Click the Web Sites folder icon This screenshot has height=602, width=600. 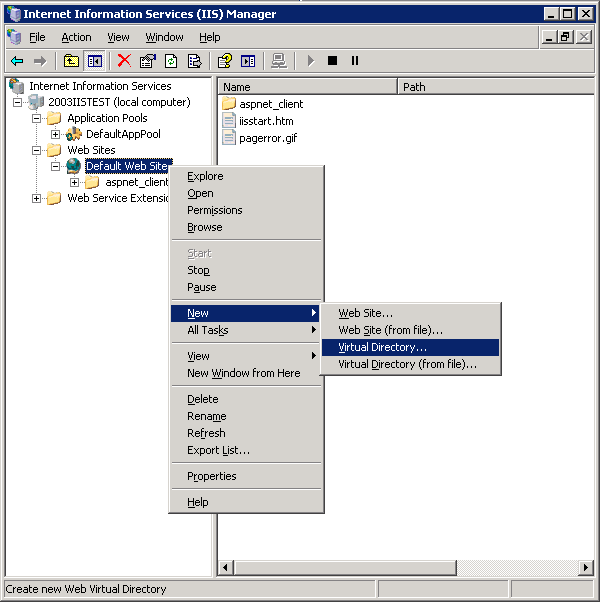pyautogui.click(x=54, y=150)
